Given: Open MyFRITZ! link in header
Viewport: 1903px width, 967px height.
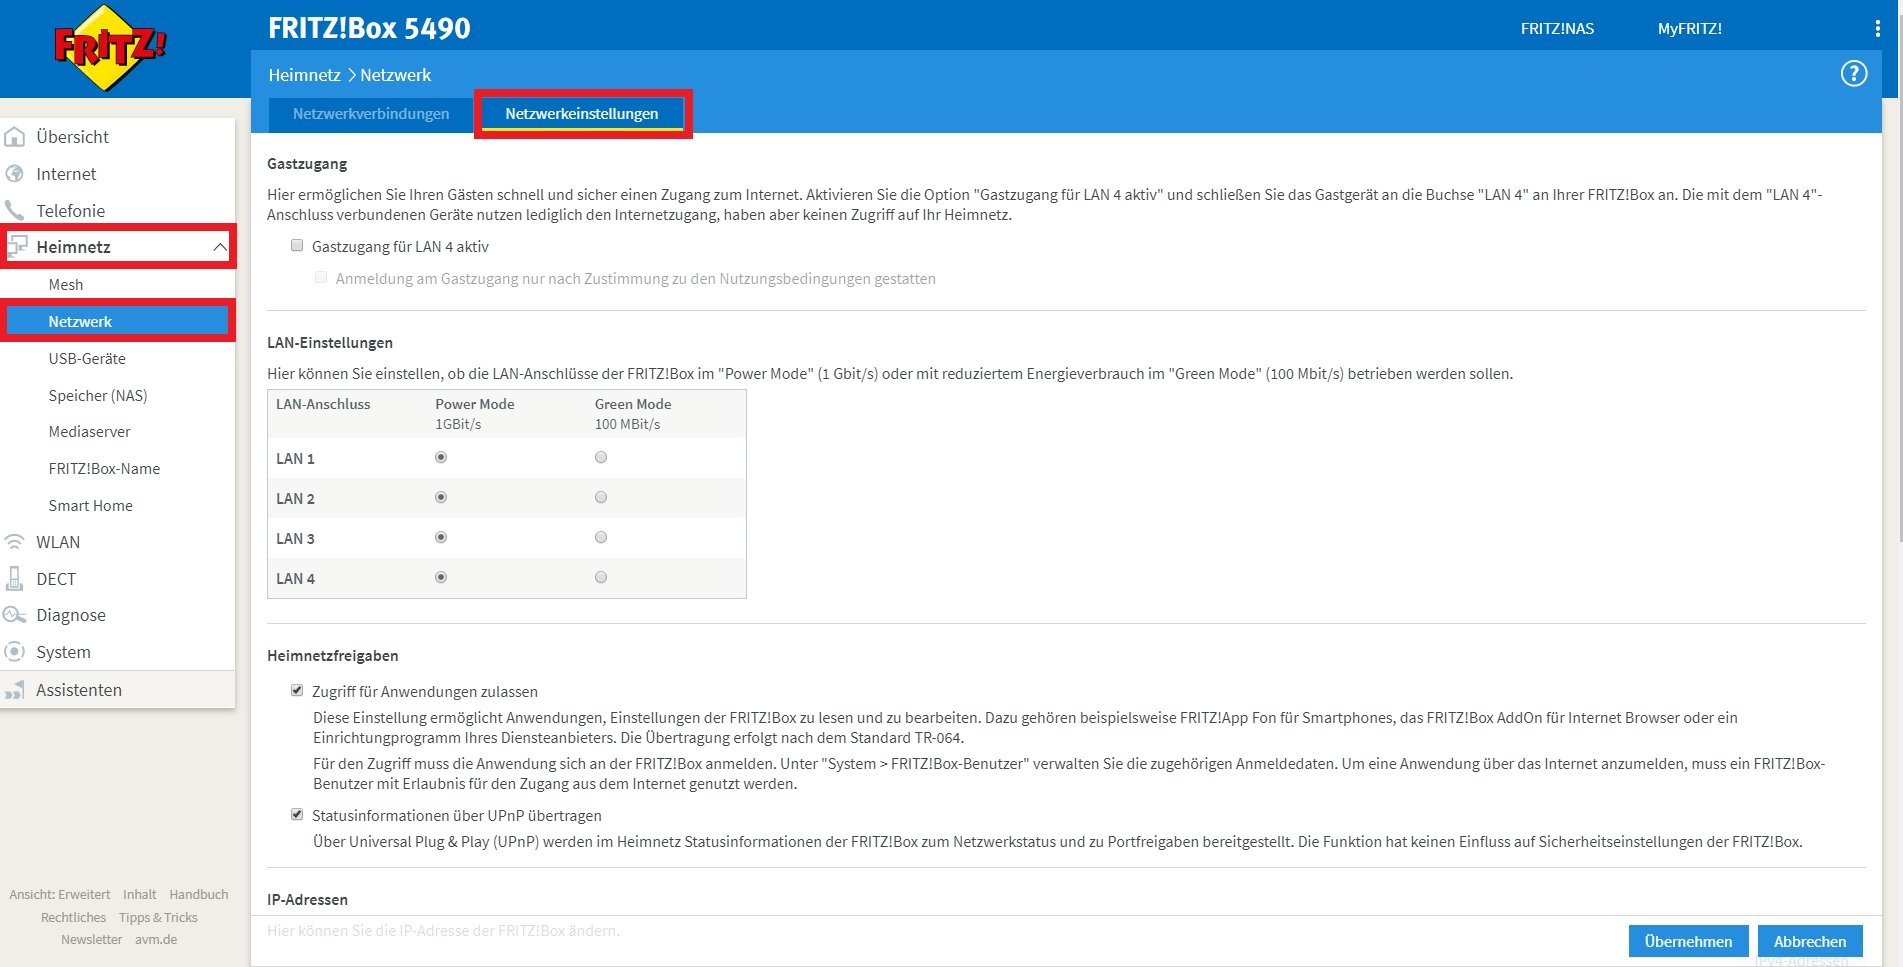Looking at the screenshot, I should [1689, 29].
